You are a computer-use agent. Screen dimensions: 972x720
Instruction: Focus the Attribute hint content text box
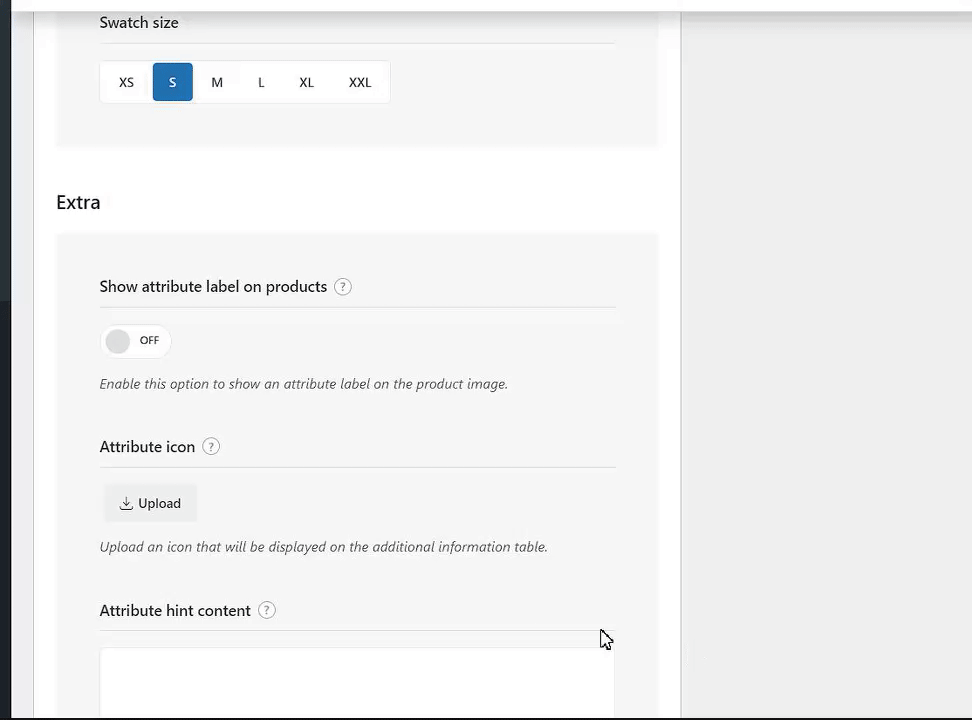click(x=356, y=682)
